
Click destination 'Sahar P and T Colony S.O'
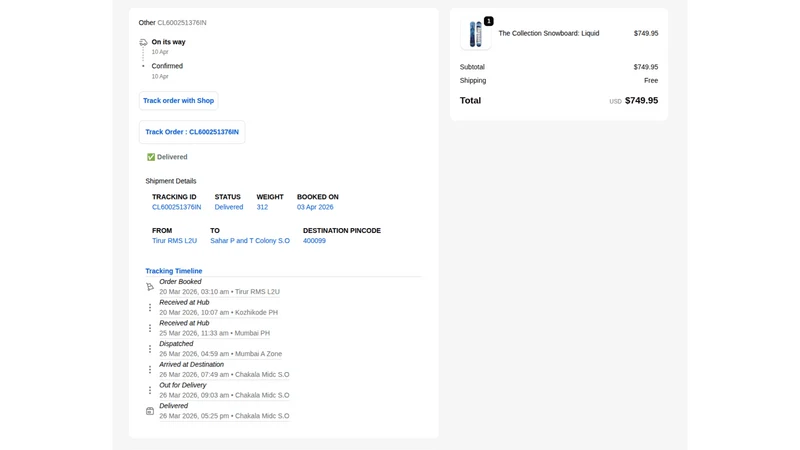pyautogui.click(x=250, y=241)
